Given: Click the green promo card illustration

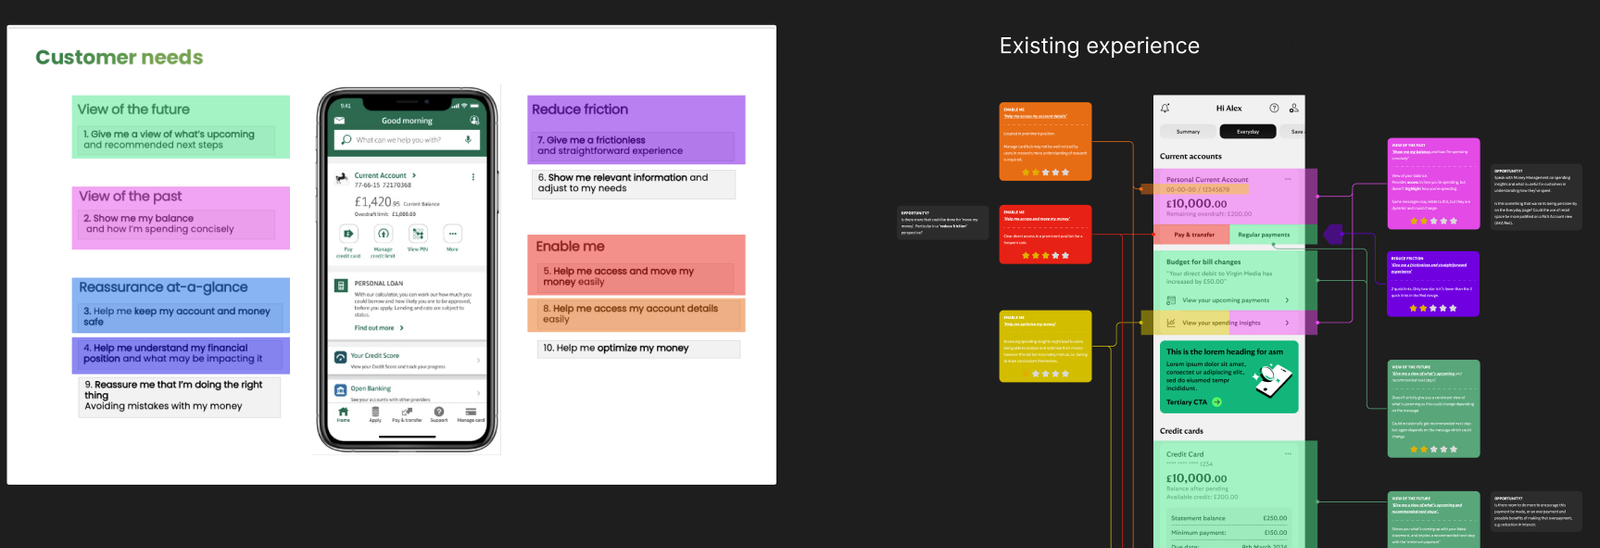Looking at the screenshot, I should (1272, 379).
